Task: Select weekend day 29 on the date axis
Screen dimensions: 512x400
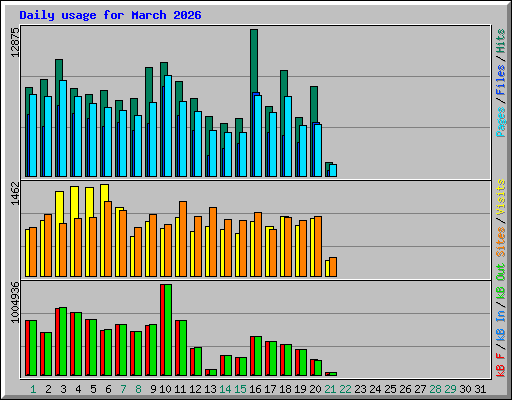Action: point(450,389)
